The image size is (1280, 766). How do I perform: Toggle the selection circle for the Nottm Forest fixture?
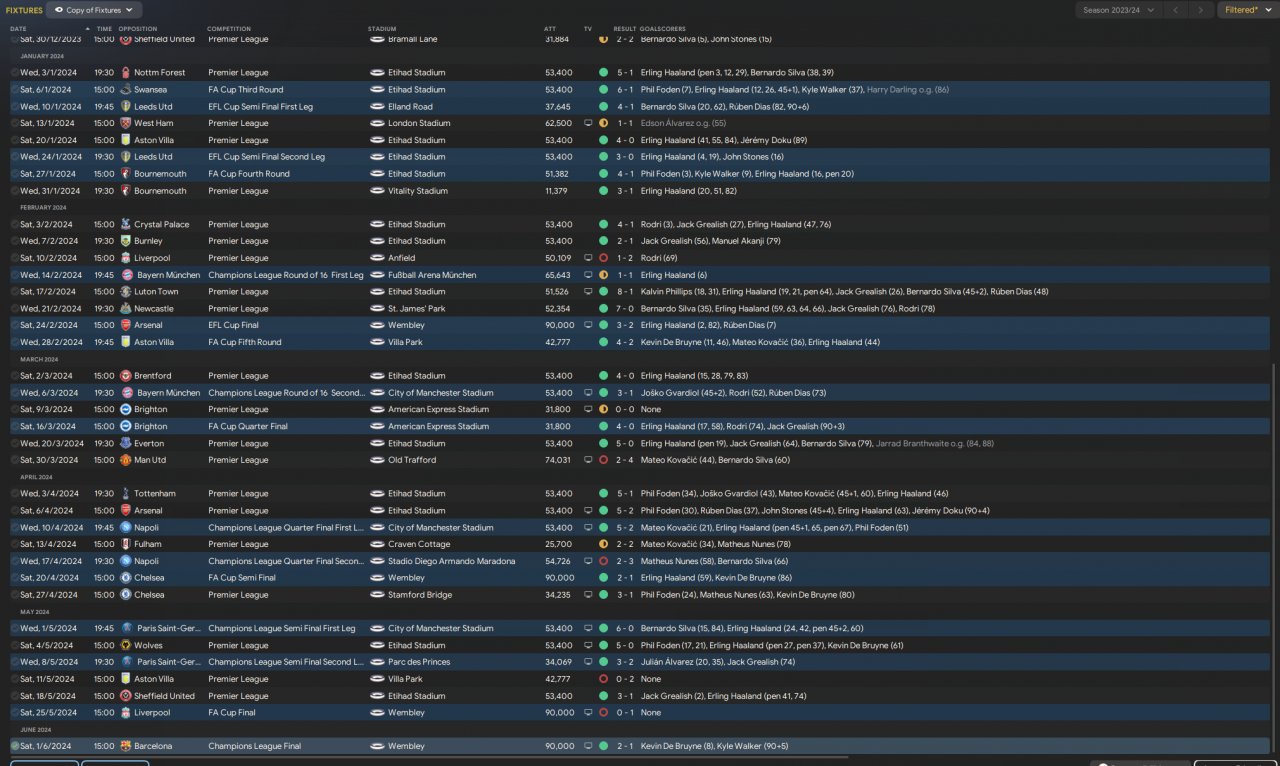point(15,73)
